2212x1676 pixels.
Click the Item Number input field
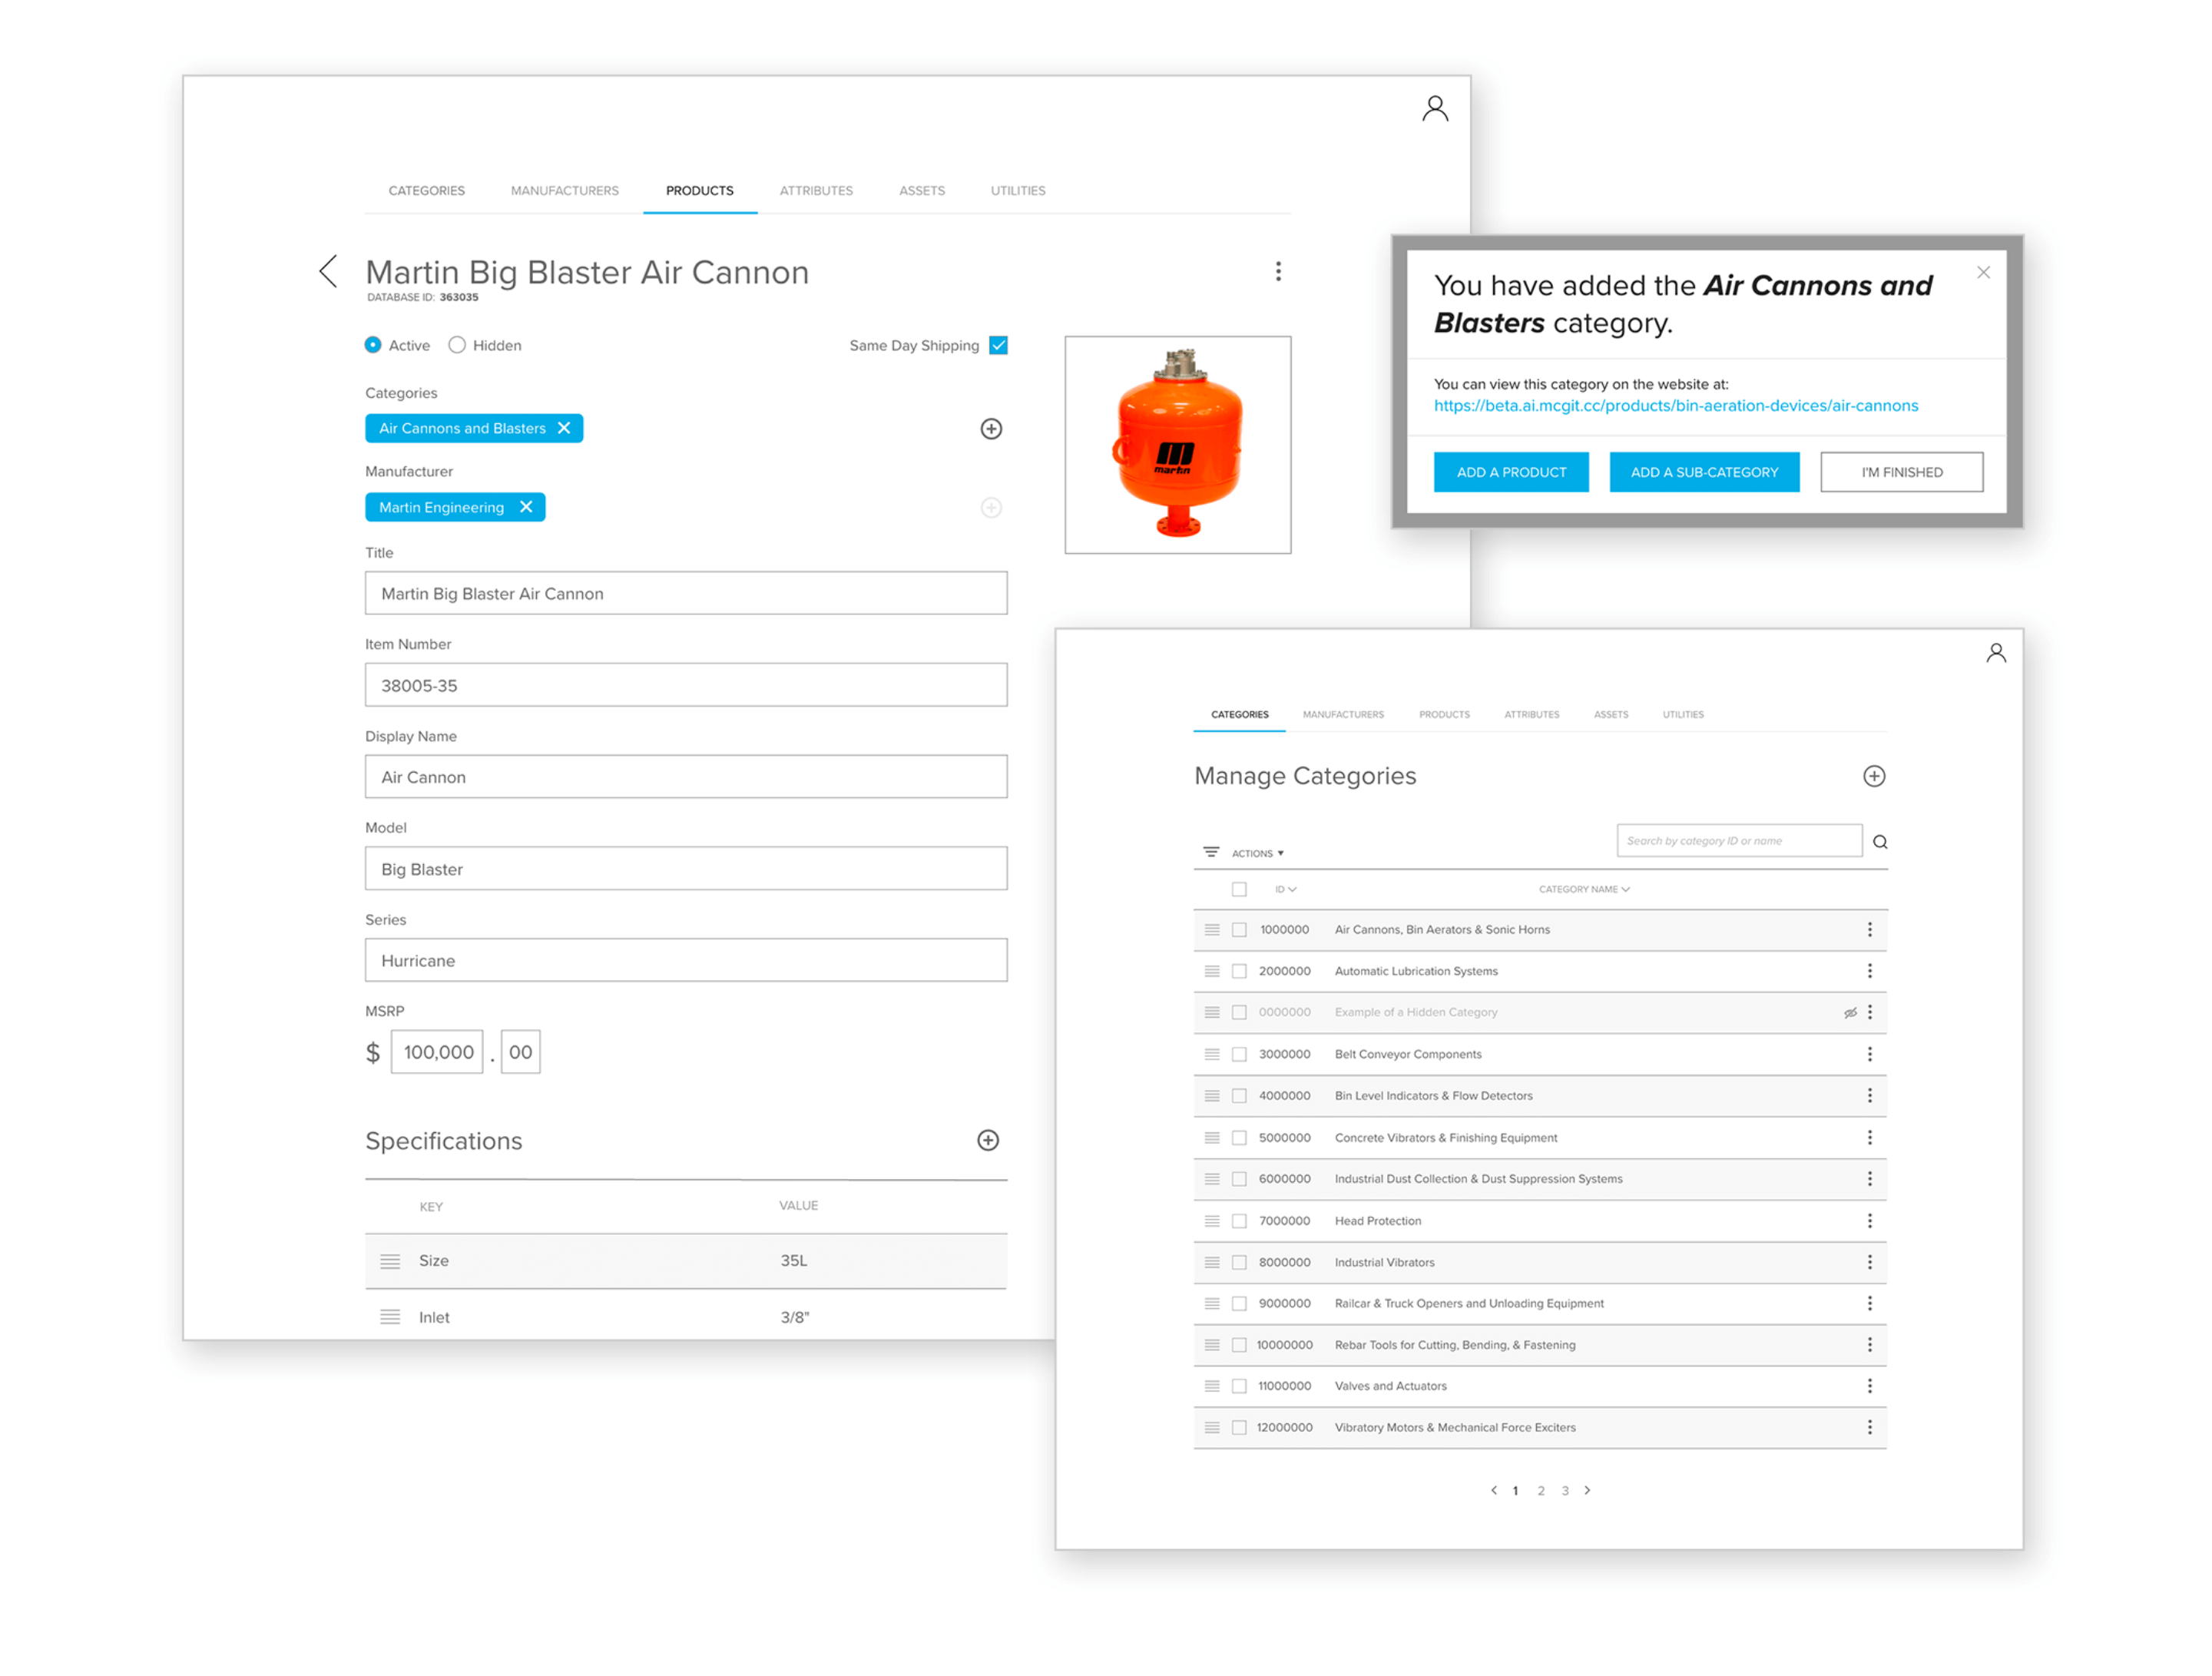click(x=686, y=685)
